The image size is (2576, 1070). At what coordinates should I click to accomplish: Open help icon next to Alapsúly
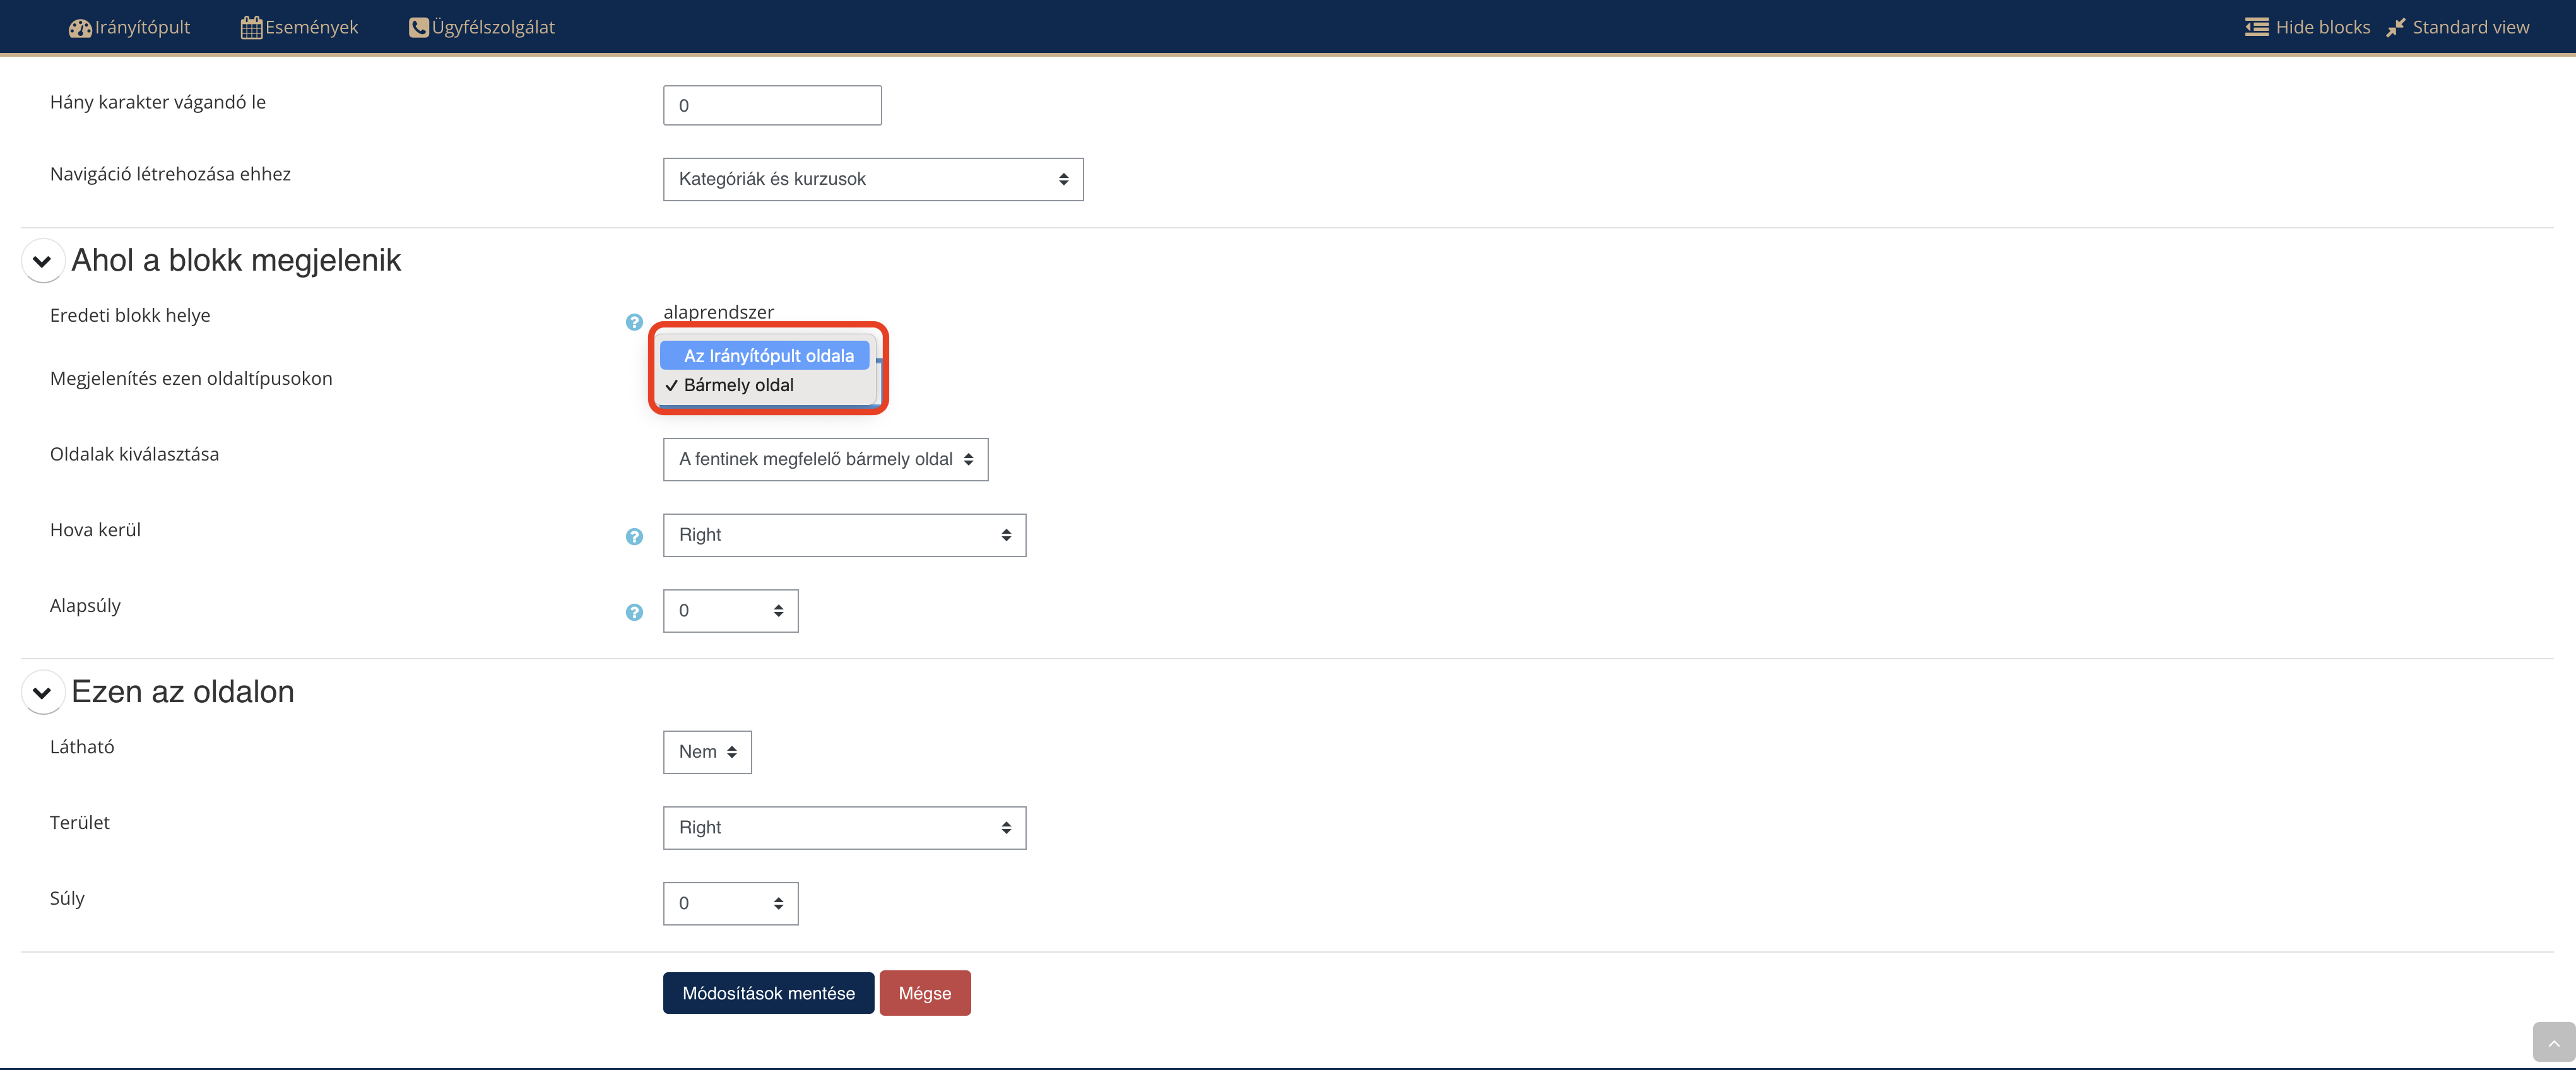(634, 613)
